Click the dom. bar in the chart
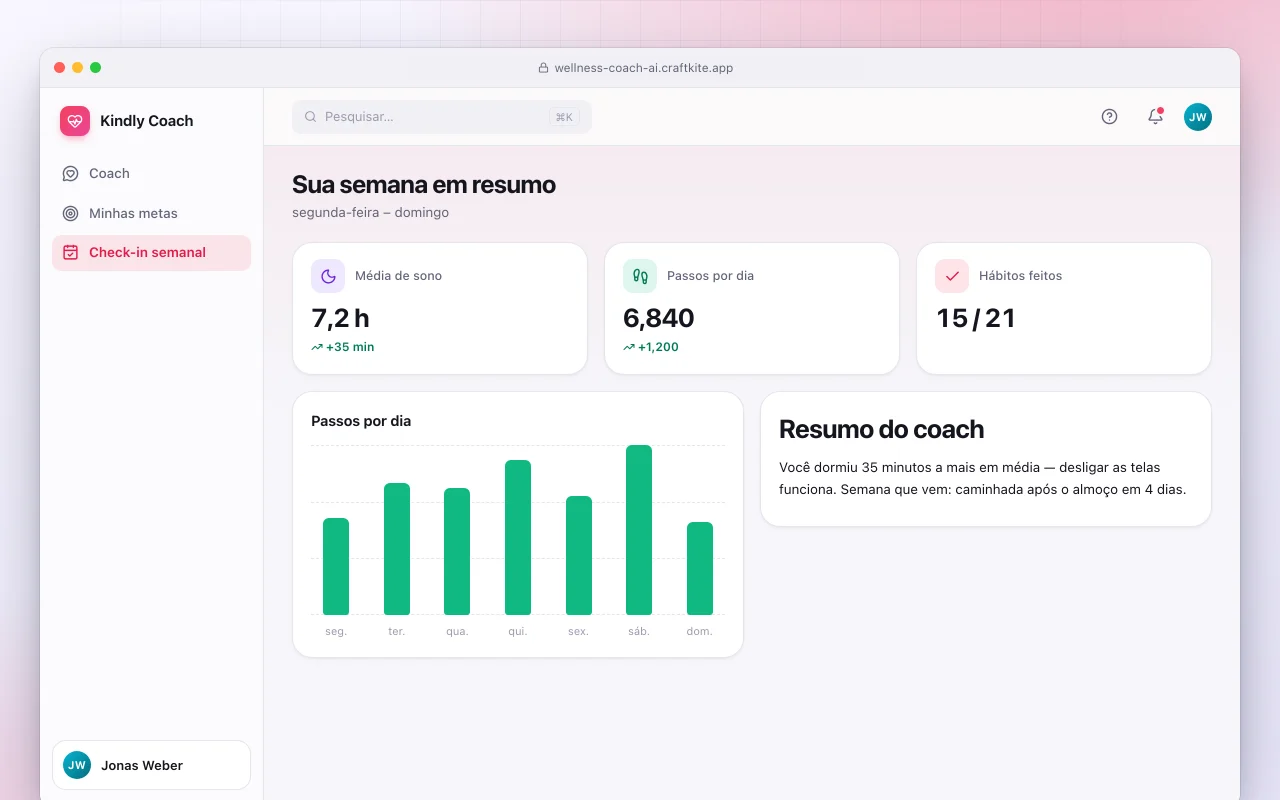Screen dimensions: 1280x800 pos(700,568)
